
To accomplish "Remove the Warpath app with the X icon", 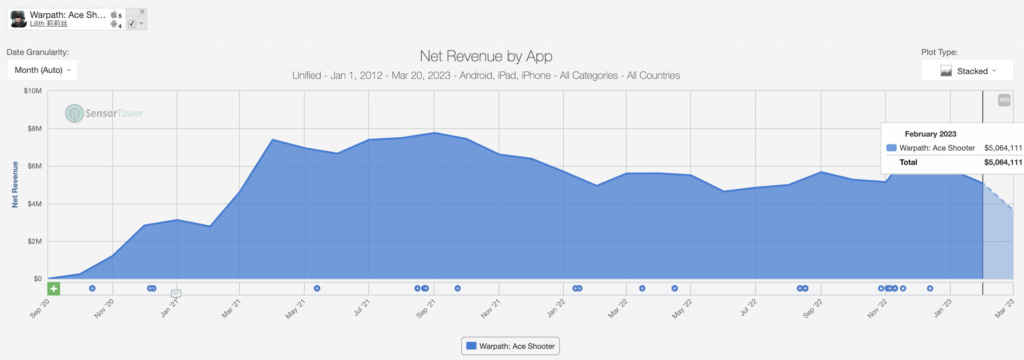I will [x=142, y=12].
